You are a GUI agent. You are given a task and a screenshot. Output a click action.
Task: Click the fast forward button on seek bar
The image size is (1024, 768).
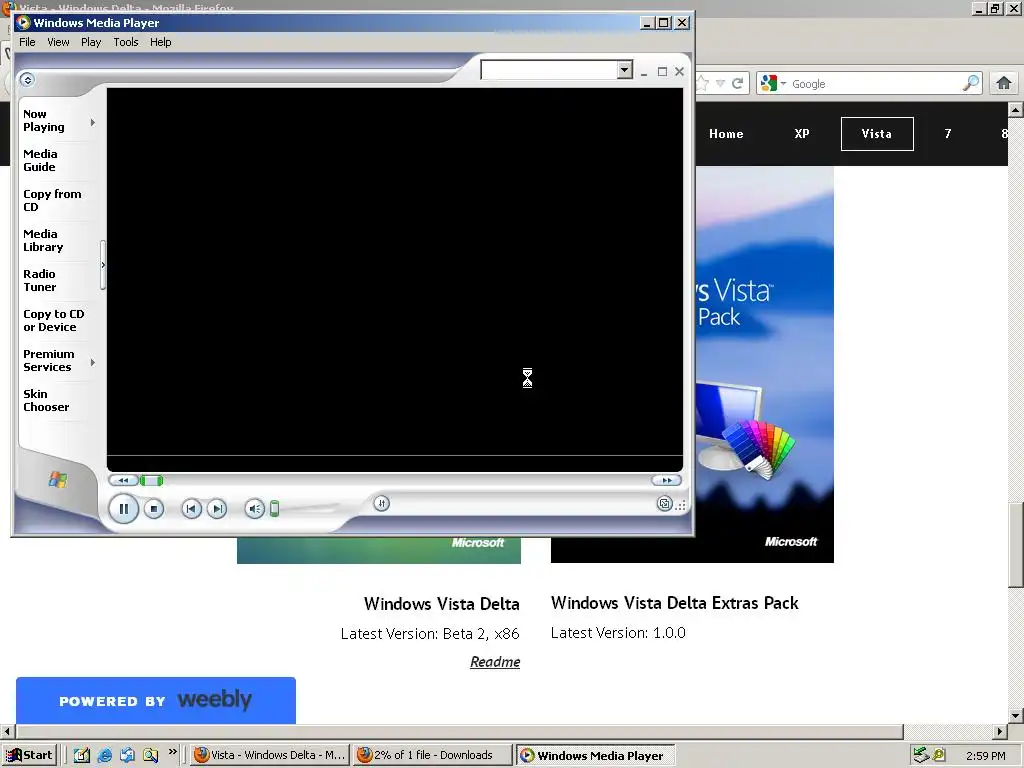pos(666,481)
